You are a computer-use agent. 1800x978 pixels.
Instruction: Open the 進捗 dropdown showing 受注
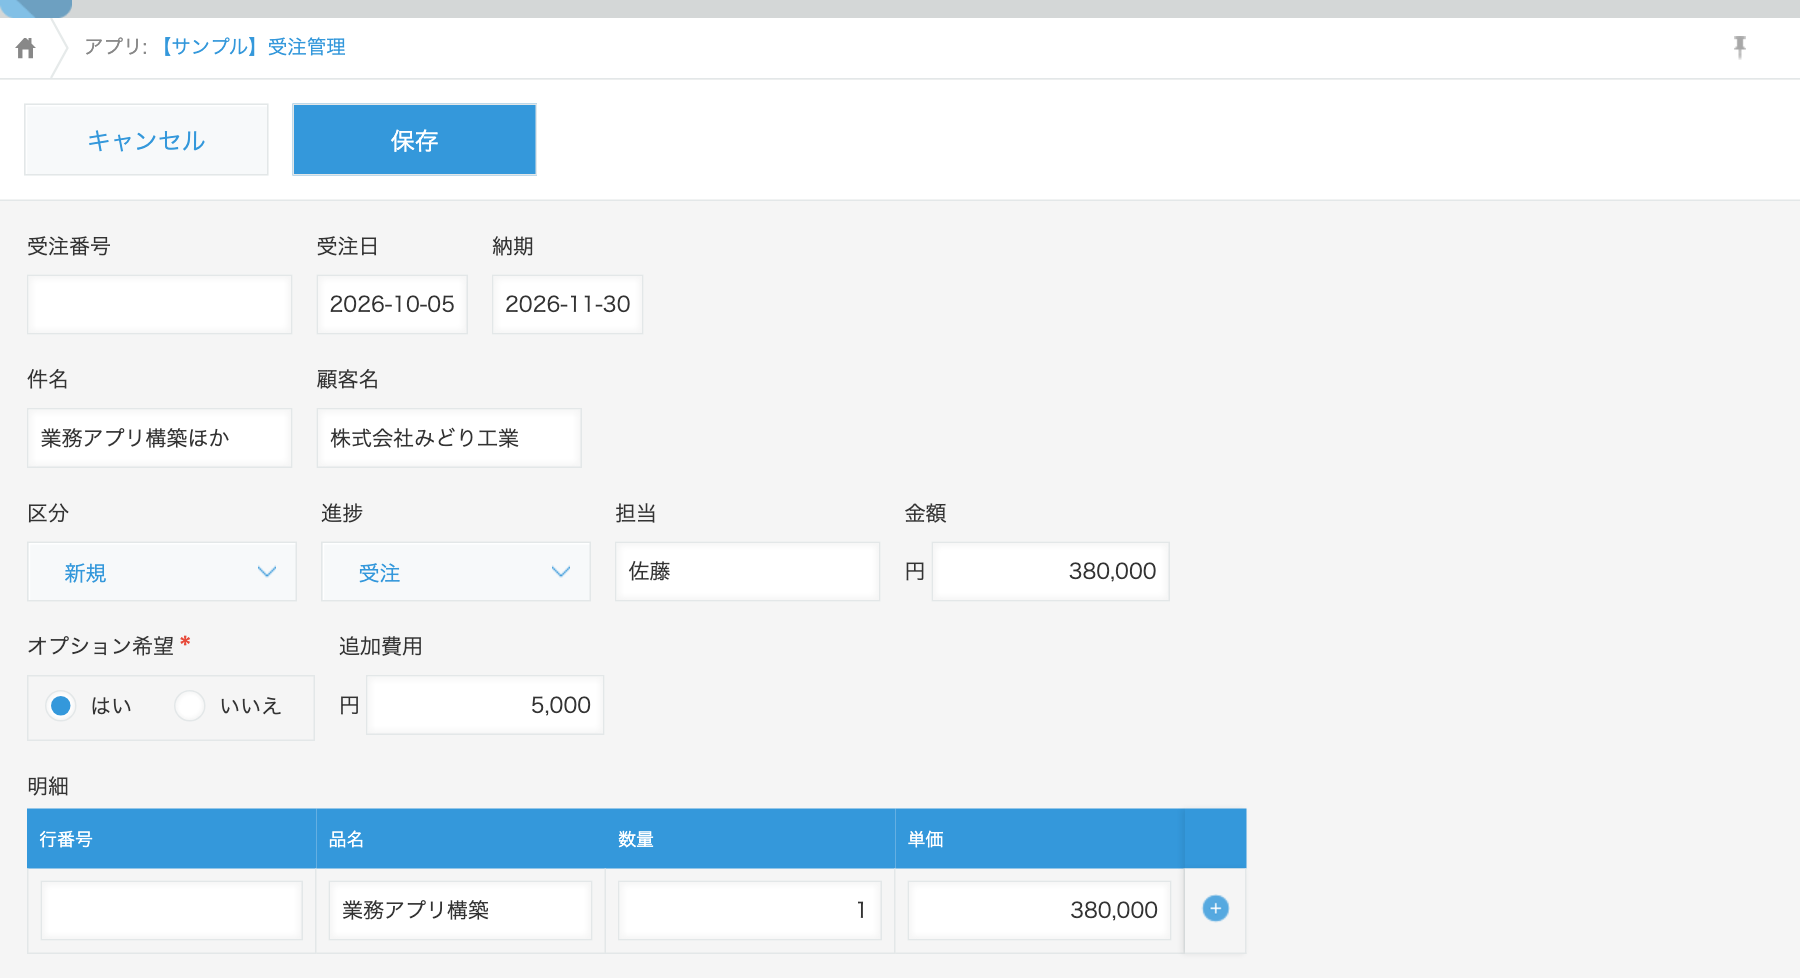click(x=456, y=572)
